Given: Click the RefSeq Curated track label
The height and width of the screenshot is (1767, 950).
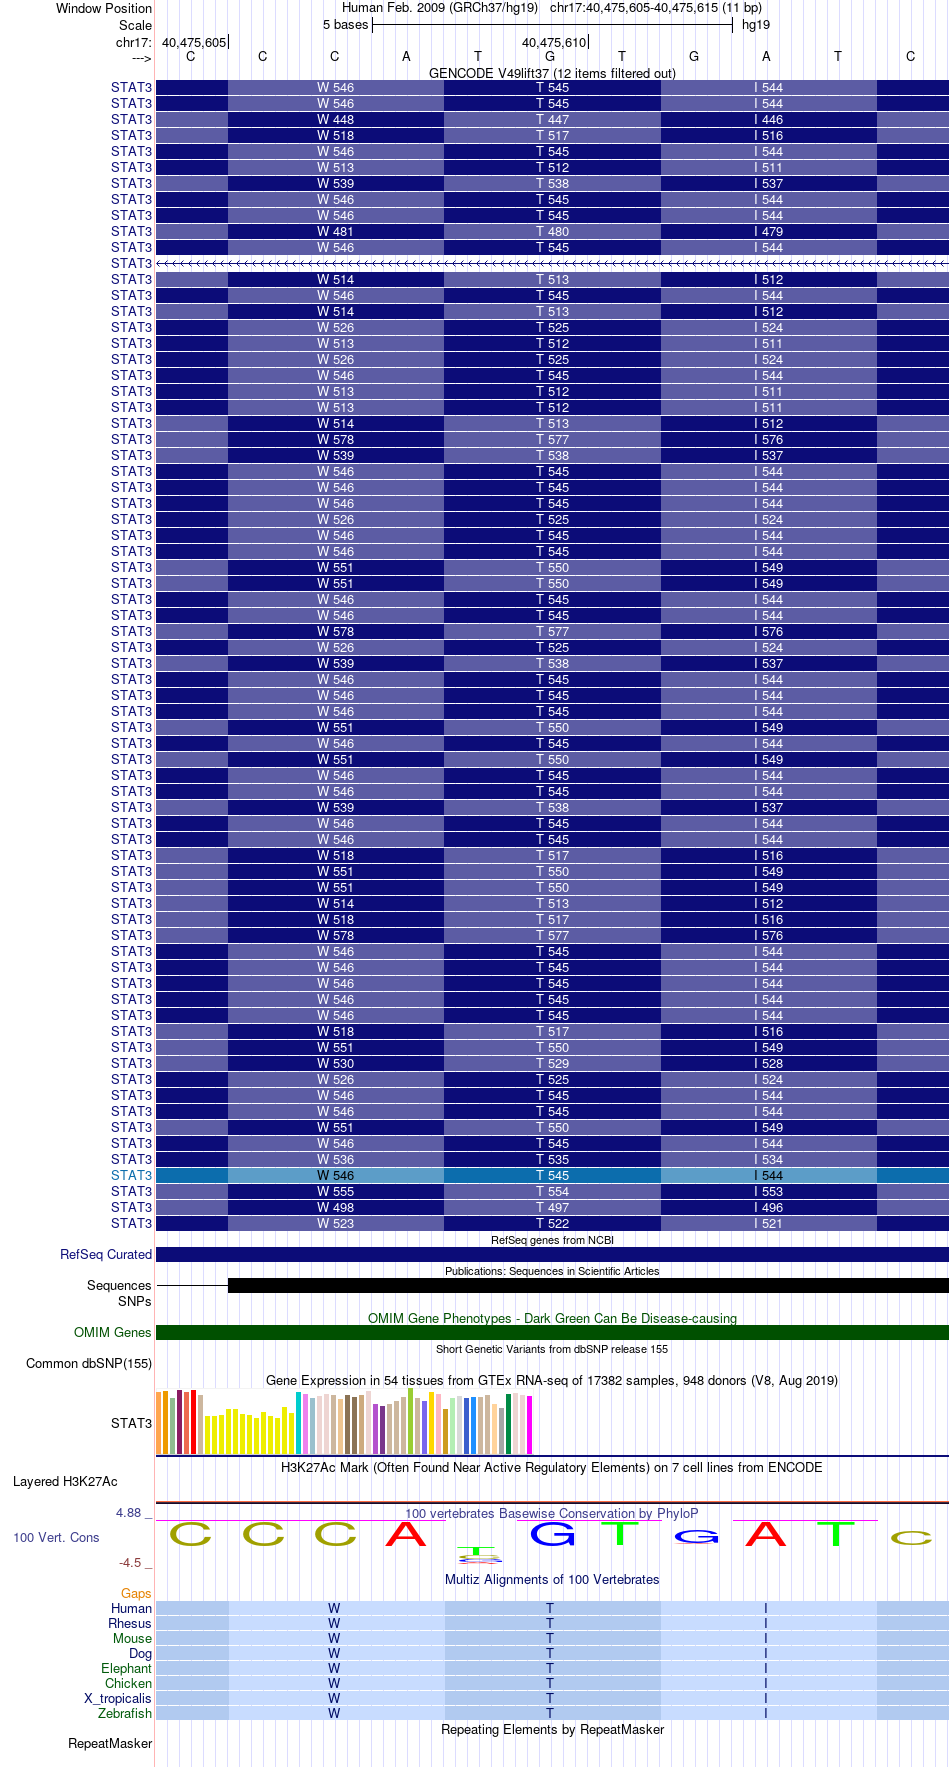Looking at the screenshot, I should coord(106,1254).
